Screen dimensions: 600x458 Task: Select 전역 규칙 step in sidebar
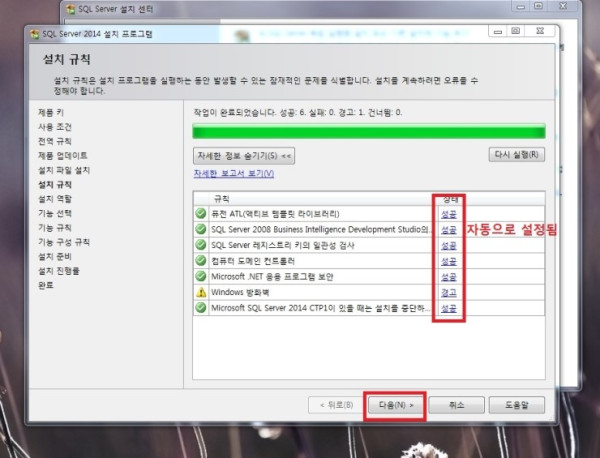click(55, 141)
